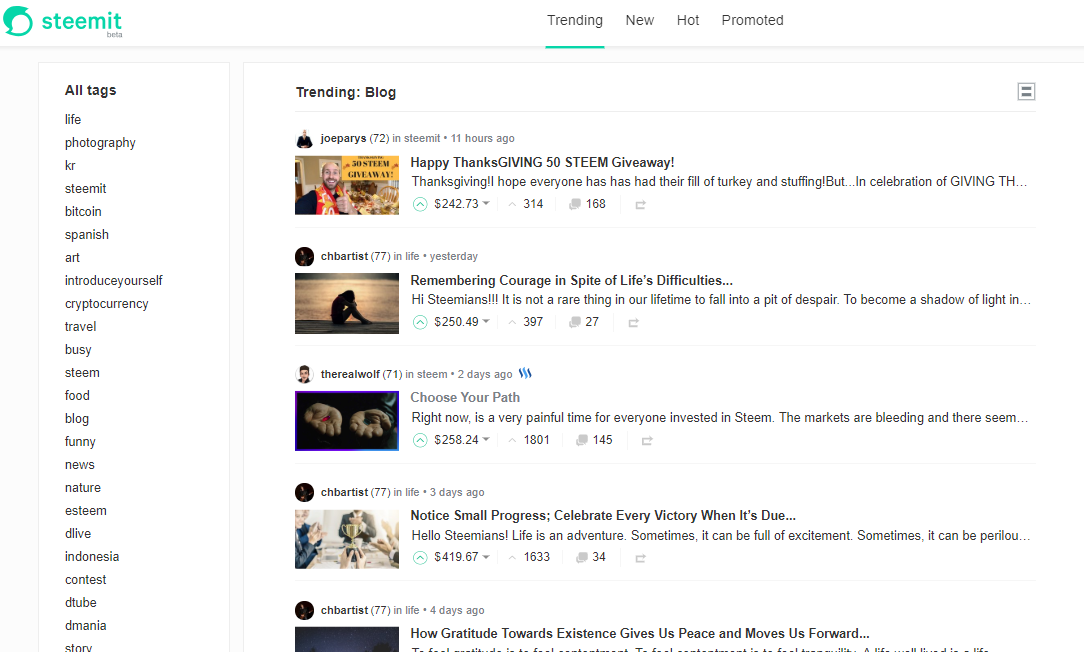
Task: Upvote the Remembering Courage post
Action: [420, 322]
